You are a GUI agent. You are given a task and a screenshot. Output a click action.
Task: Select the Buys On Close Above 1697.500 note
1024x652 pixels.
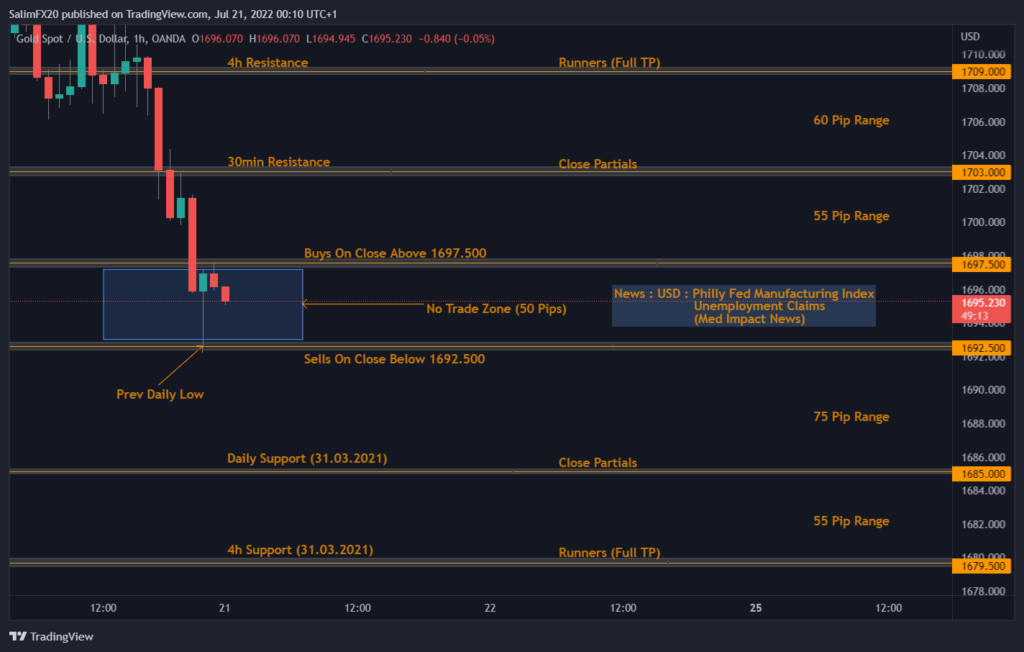tap(394, 253)
